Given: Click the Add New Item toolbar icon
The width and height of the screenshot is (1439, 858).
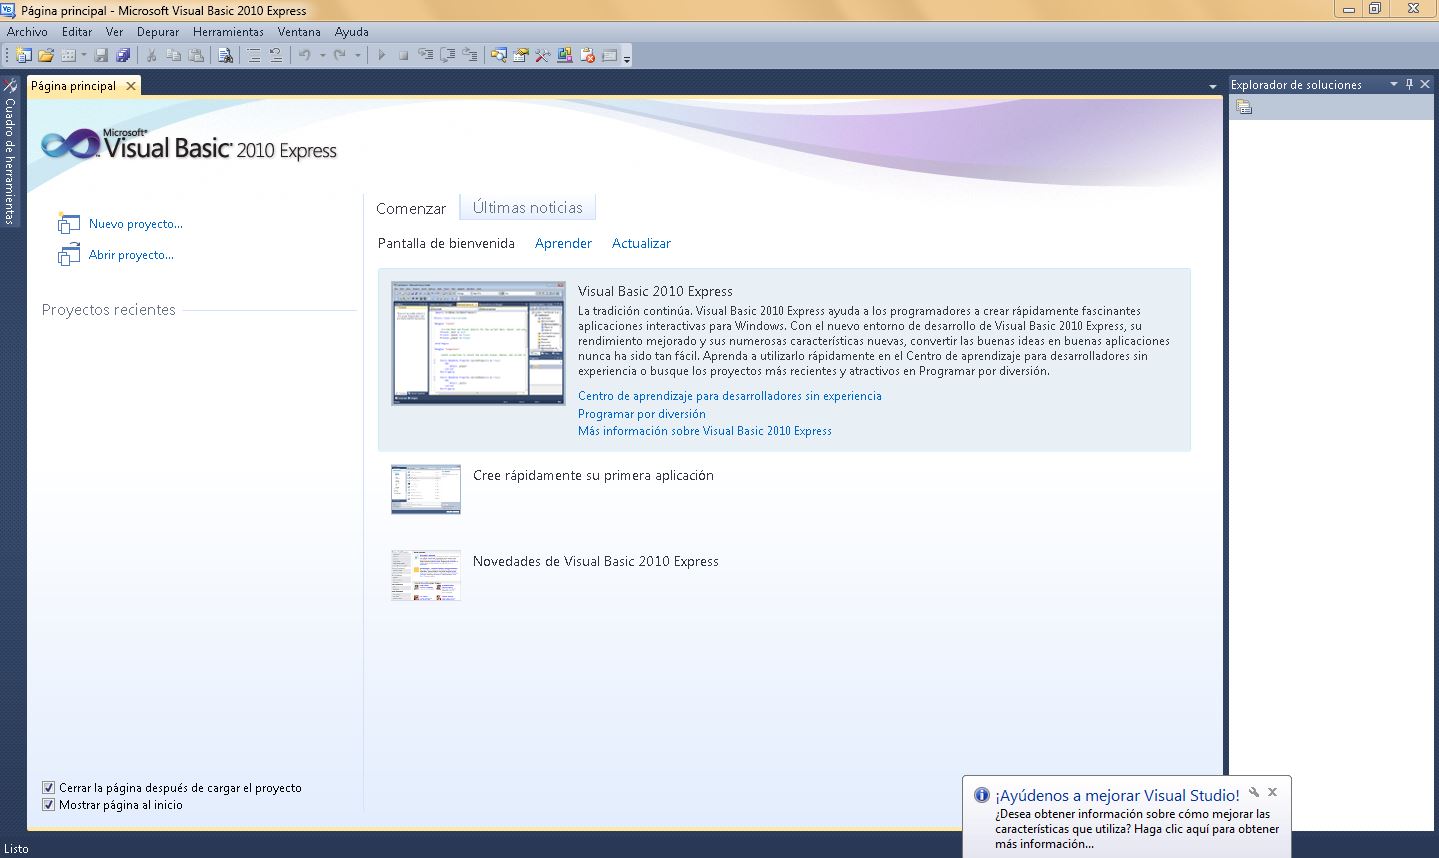Looking at the screenshot, I should click(69, 56).
